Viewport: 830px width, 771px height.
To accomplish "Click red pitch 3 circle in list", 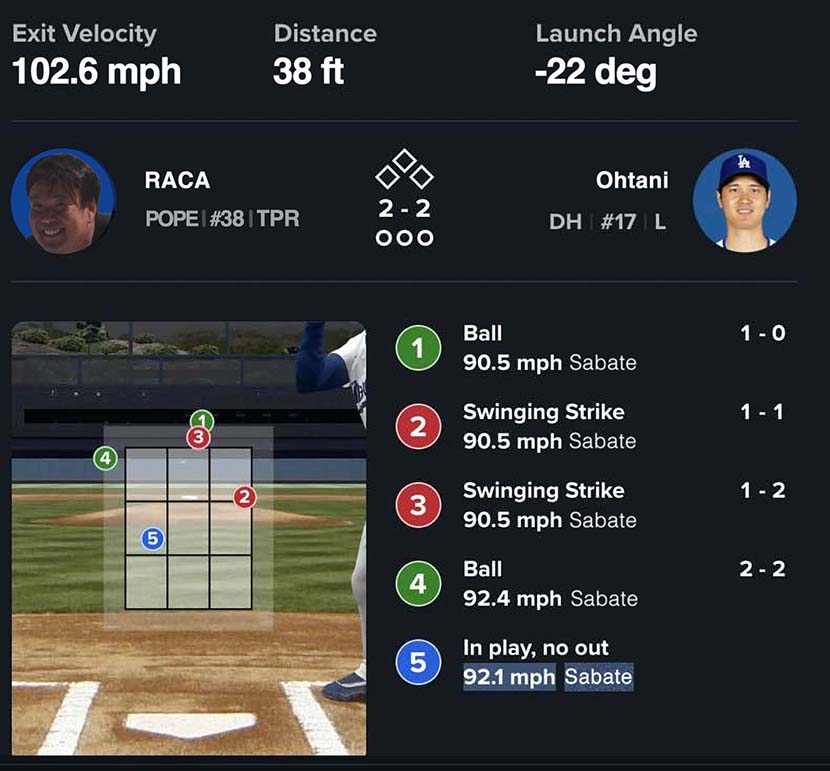I will (418, 505).
